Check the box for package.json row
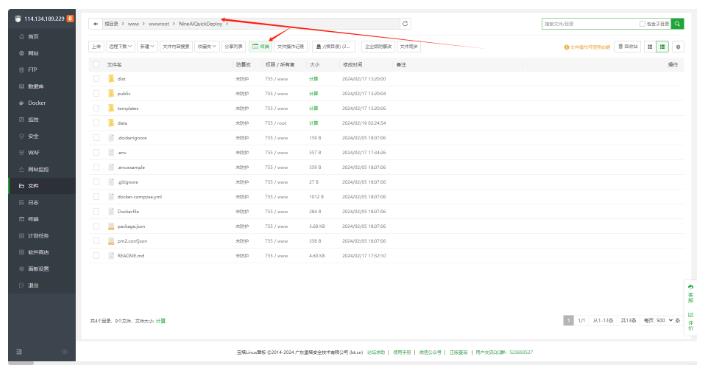 (x=96, y=226)
